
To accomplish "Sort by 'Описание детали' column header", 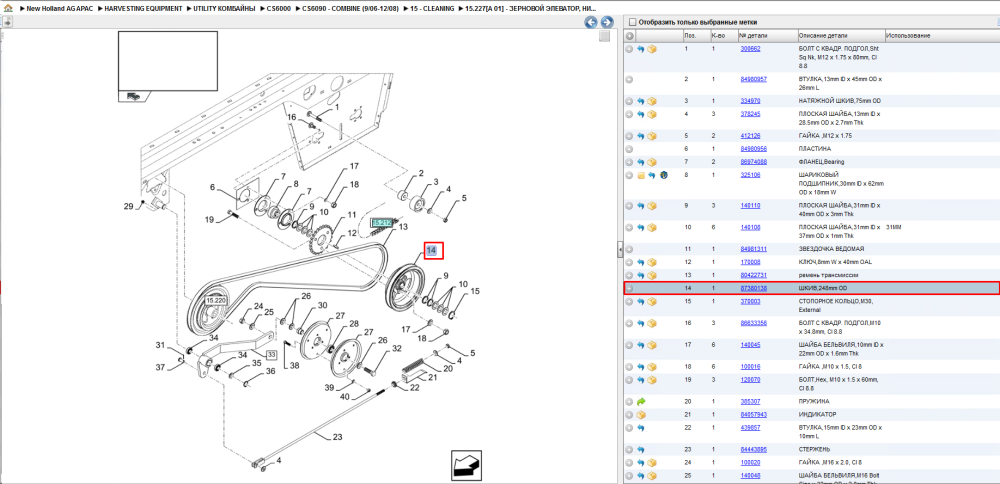I will (x=841, y=36).
